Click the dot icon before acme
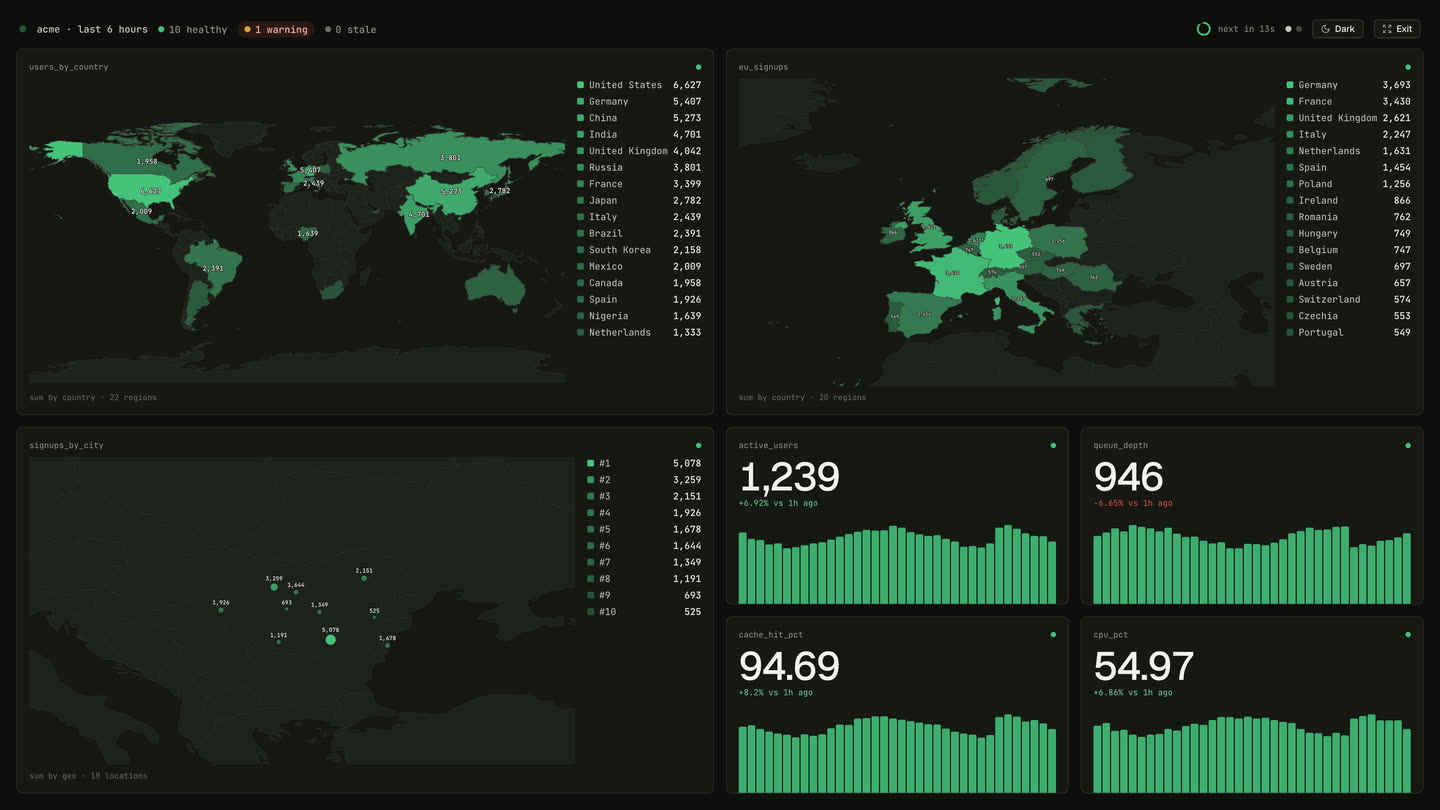Screen dimensions: 1440x810 23,29
